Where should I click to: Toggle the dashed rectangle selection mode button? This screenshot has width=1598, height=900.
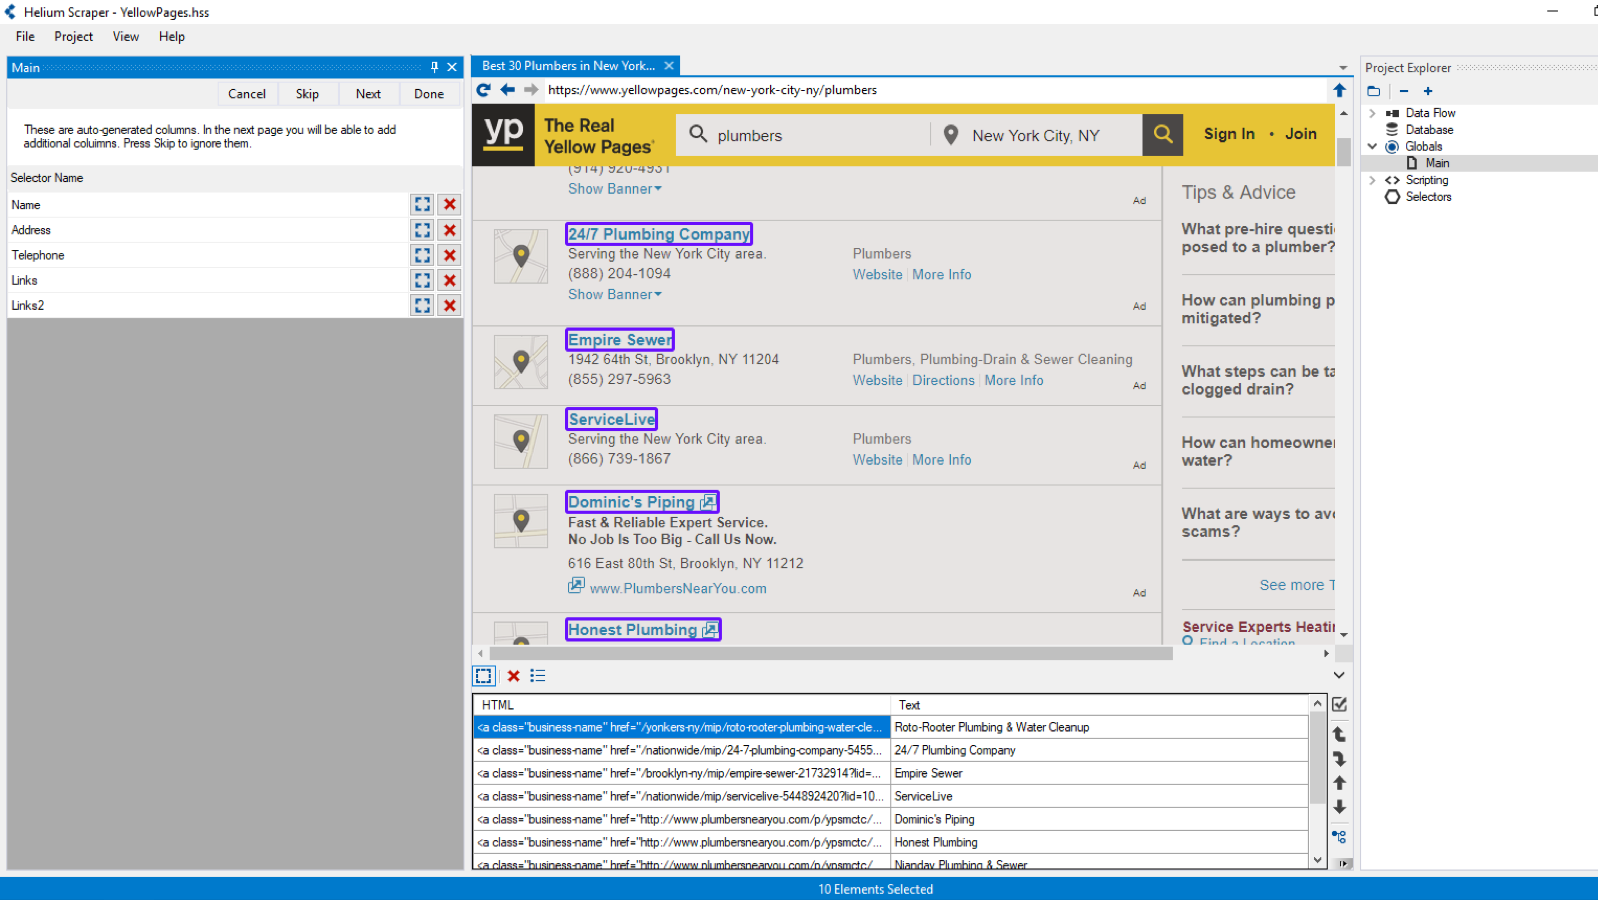coord(484,676)
